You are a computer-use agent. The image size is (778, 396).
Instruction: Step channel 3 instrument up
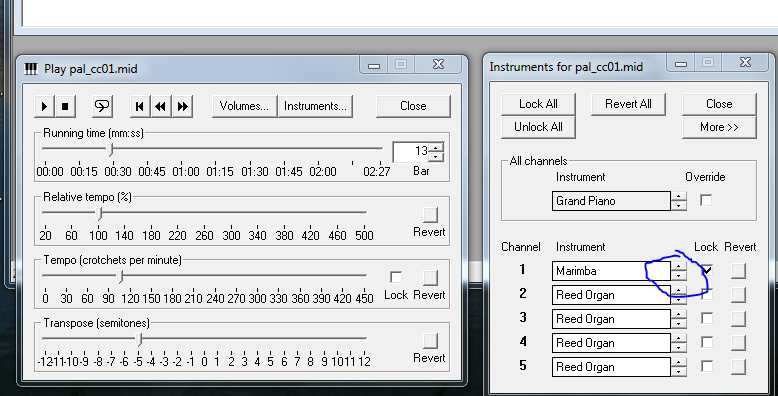678,315
